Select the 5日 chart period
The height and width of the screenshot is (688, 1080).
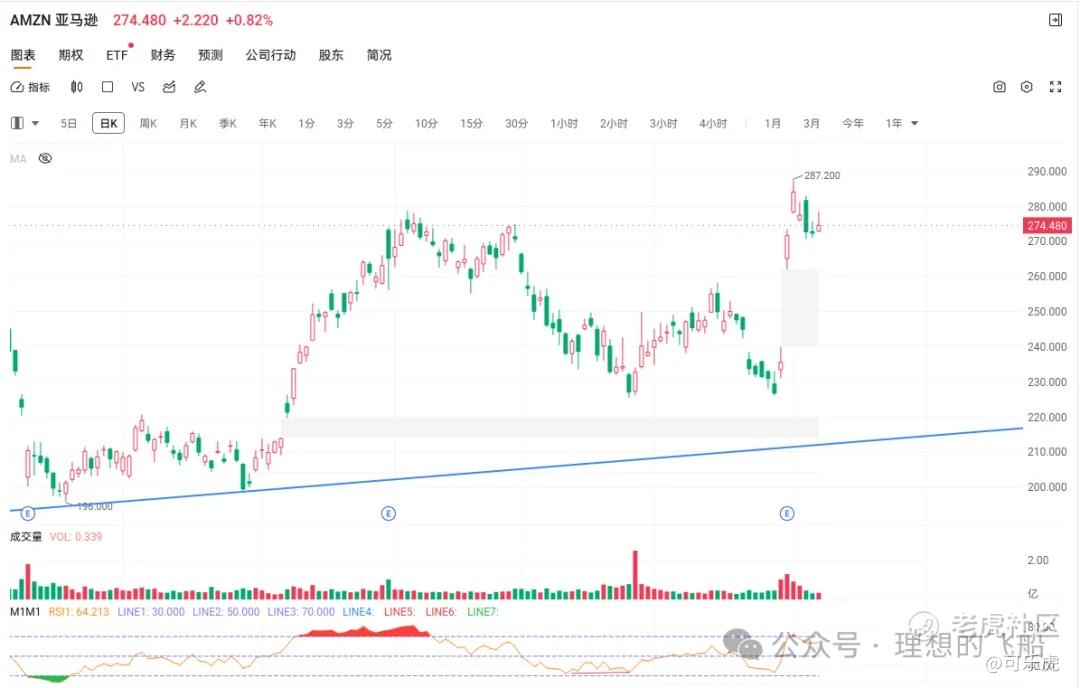point(68,123)
